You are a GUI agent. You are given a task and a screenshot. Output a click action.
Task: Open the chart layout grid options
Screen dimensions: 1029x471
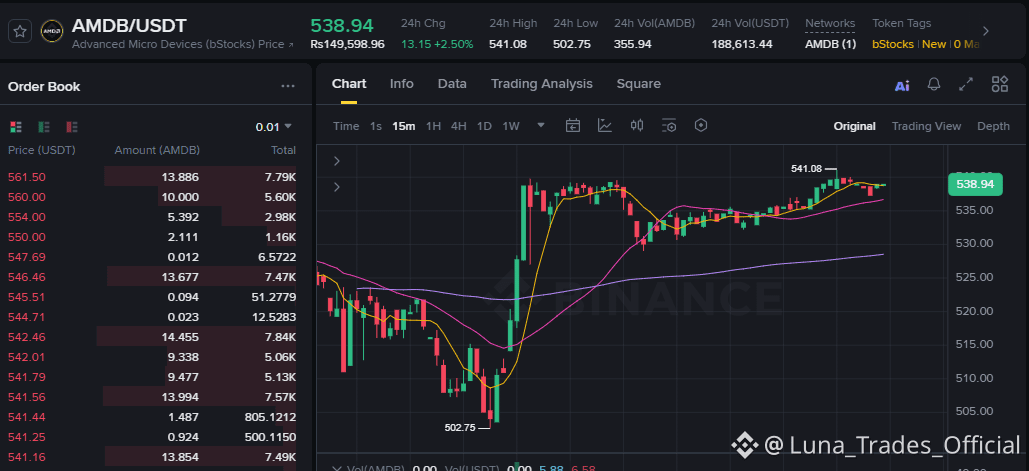999,84
